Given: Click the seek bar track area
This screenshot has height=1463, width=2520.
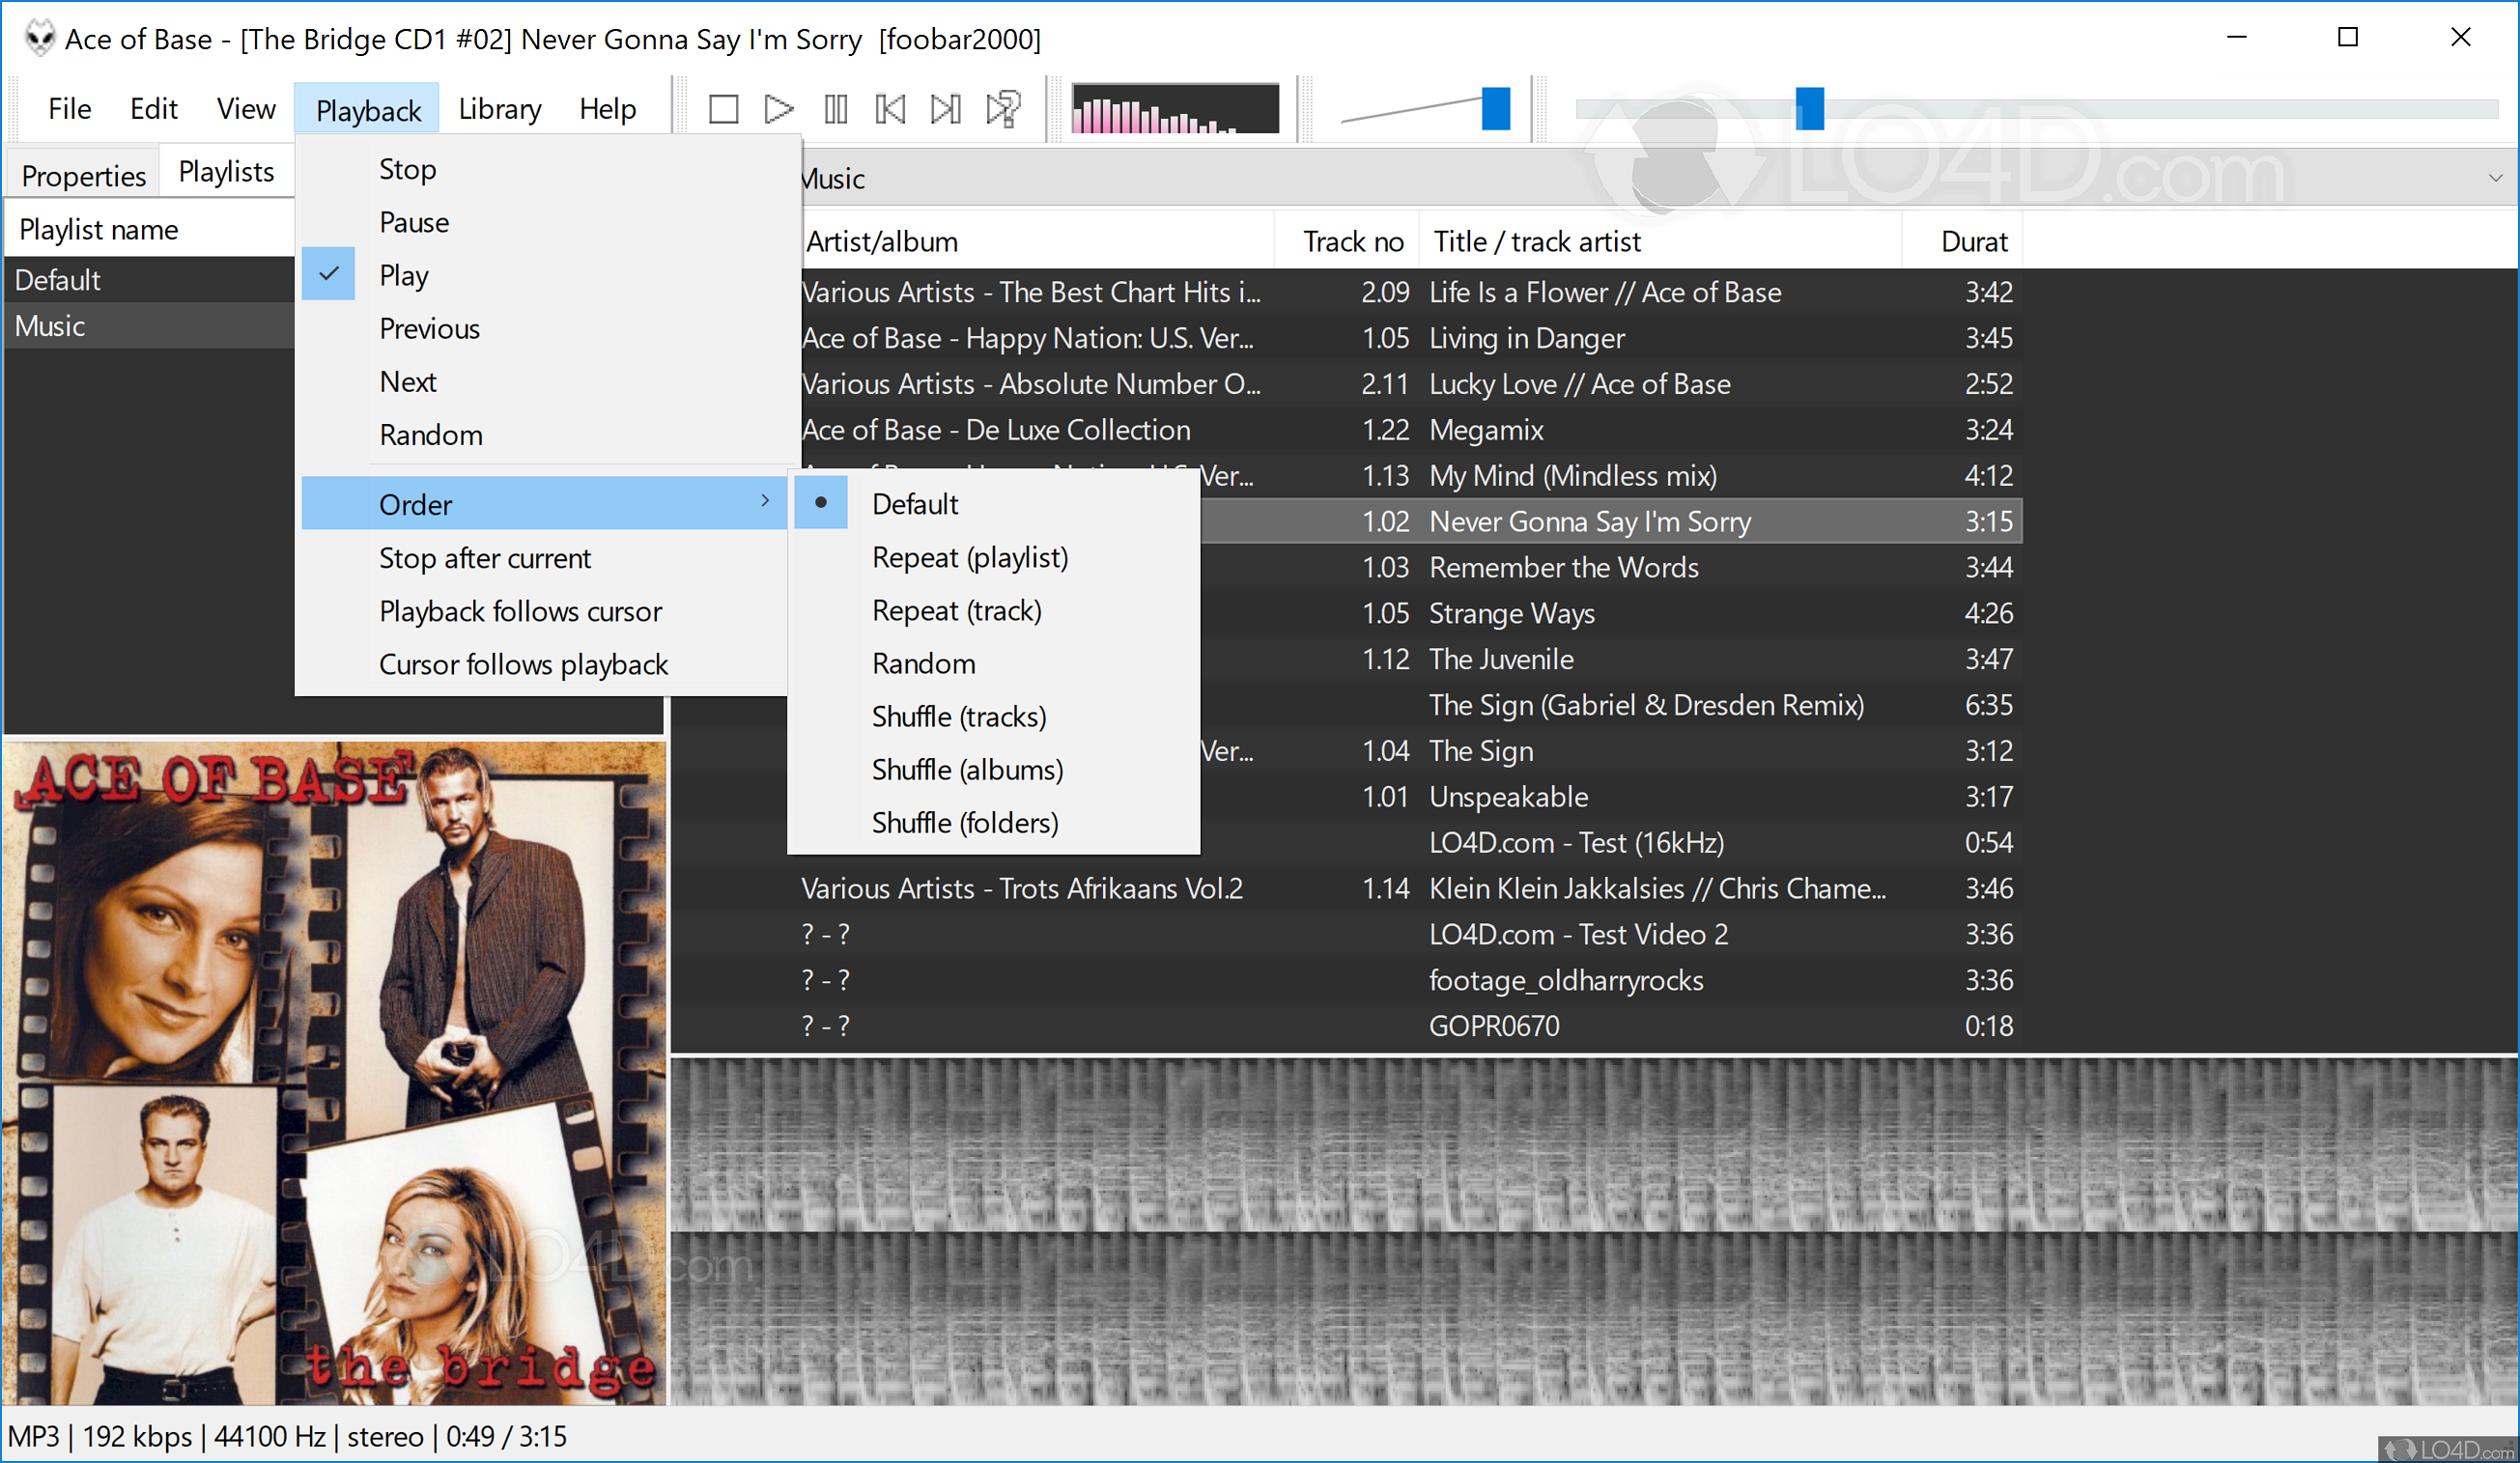Looking at the screenshot, I should click(x=2035, y=108).
